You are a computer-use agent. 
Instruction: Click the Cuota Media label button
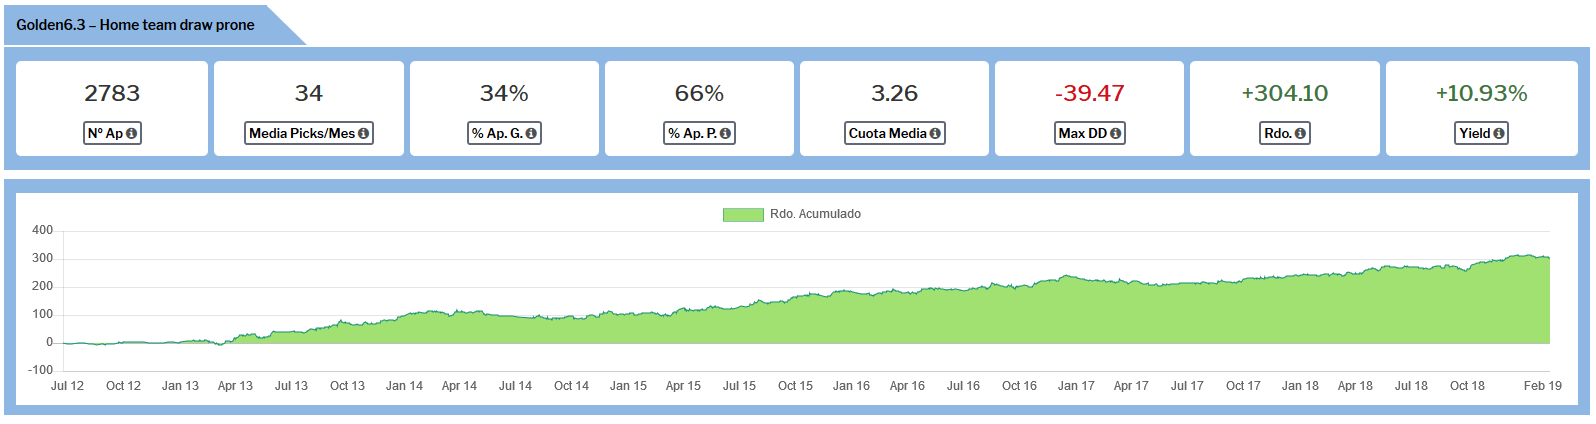pyautogui.click(x=894, y=133)
